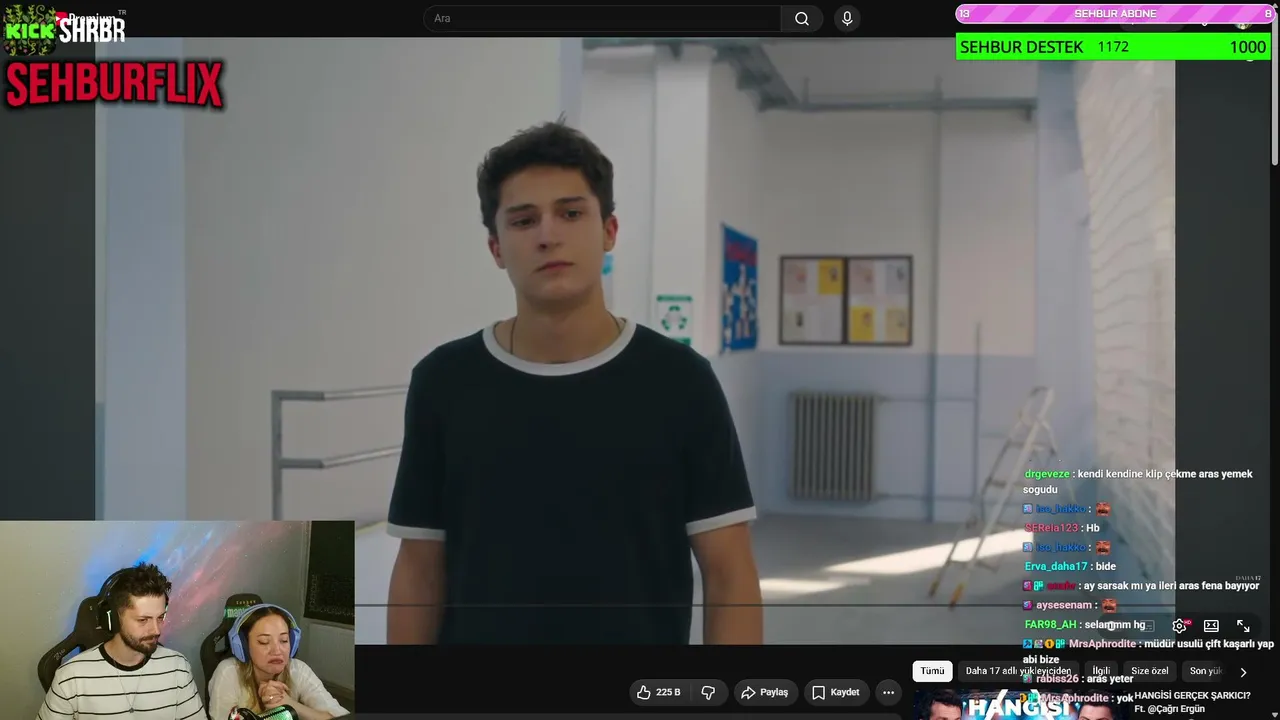
Task: Click the 'SEHBUR ABONE' goal bar
Action: click(1115, 14)
